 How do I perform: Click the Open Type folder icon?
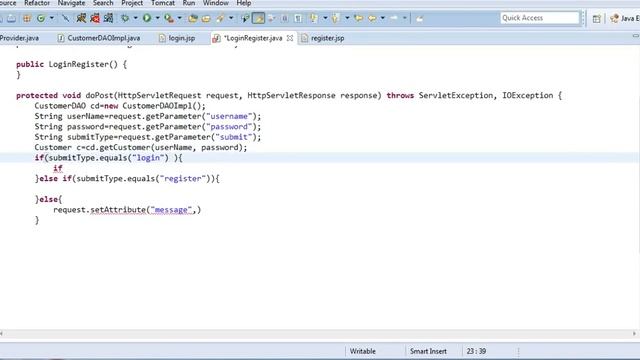point(193,18)
